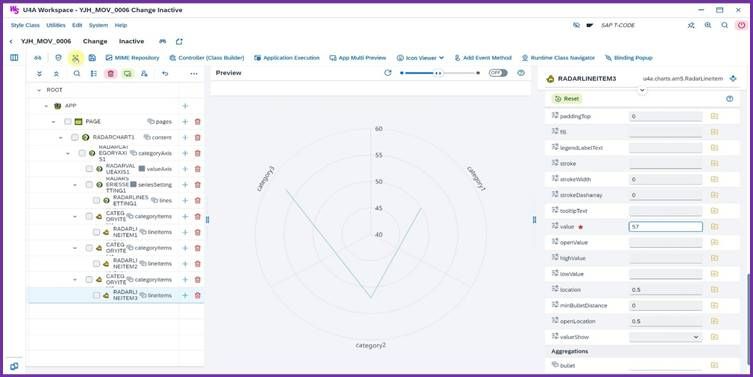753x377 pixels.
Task: Expand all tree nodes icon
Action: coord(39,73)
